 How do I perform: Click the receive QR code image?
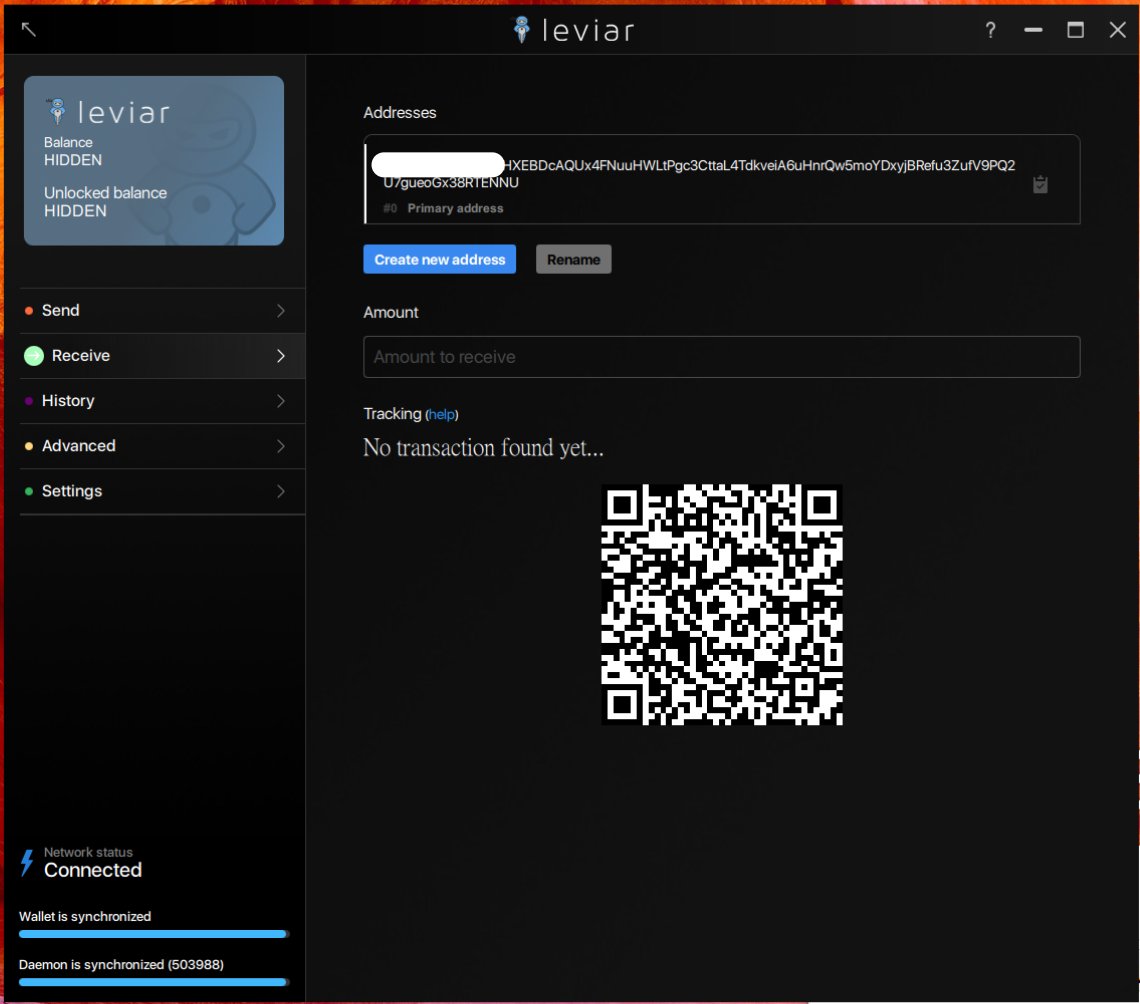(722, 605)
